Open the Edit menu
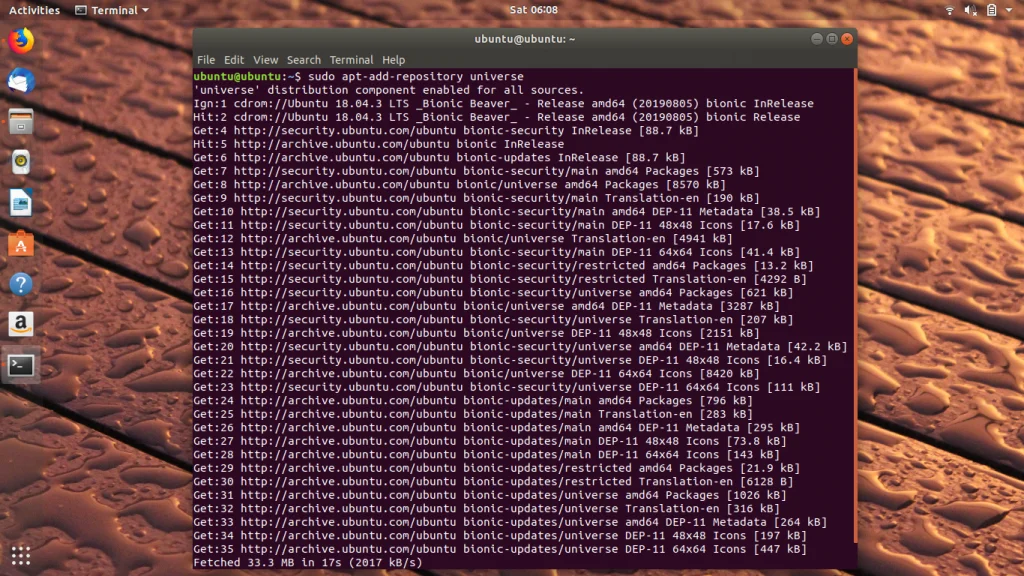Viewport: 1024px width, 576px height. 234,59
